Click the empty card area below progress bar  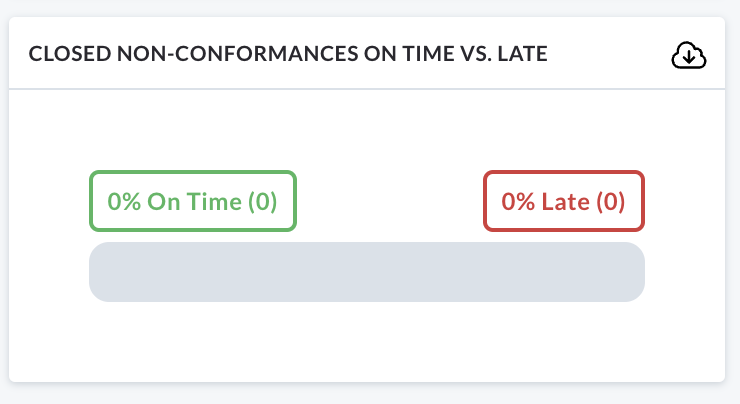click(x=367, y=342)
